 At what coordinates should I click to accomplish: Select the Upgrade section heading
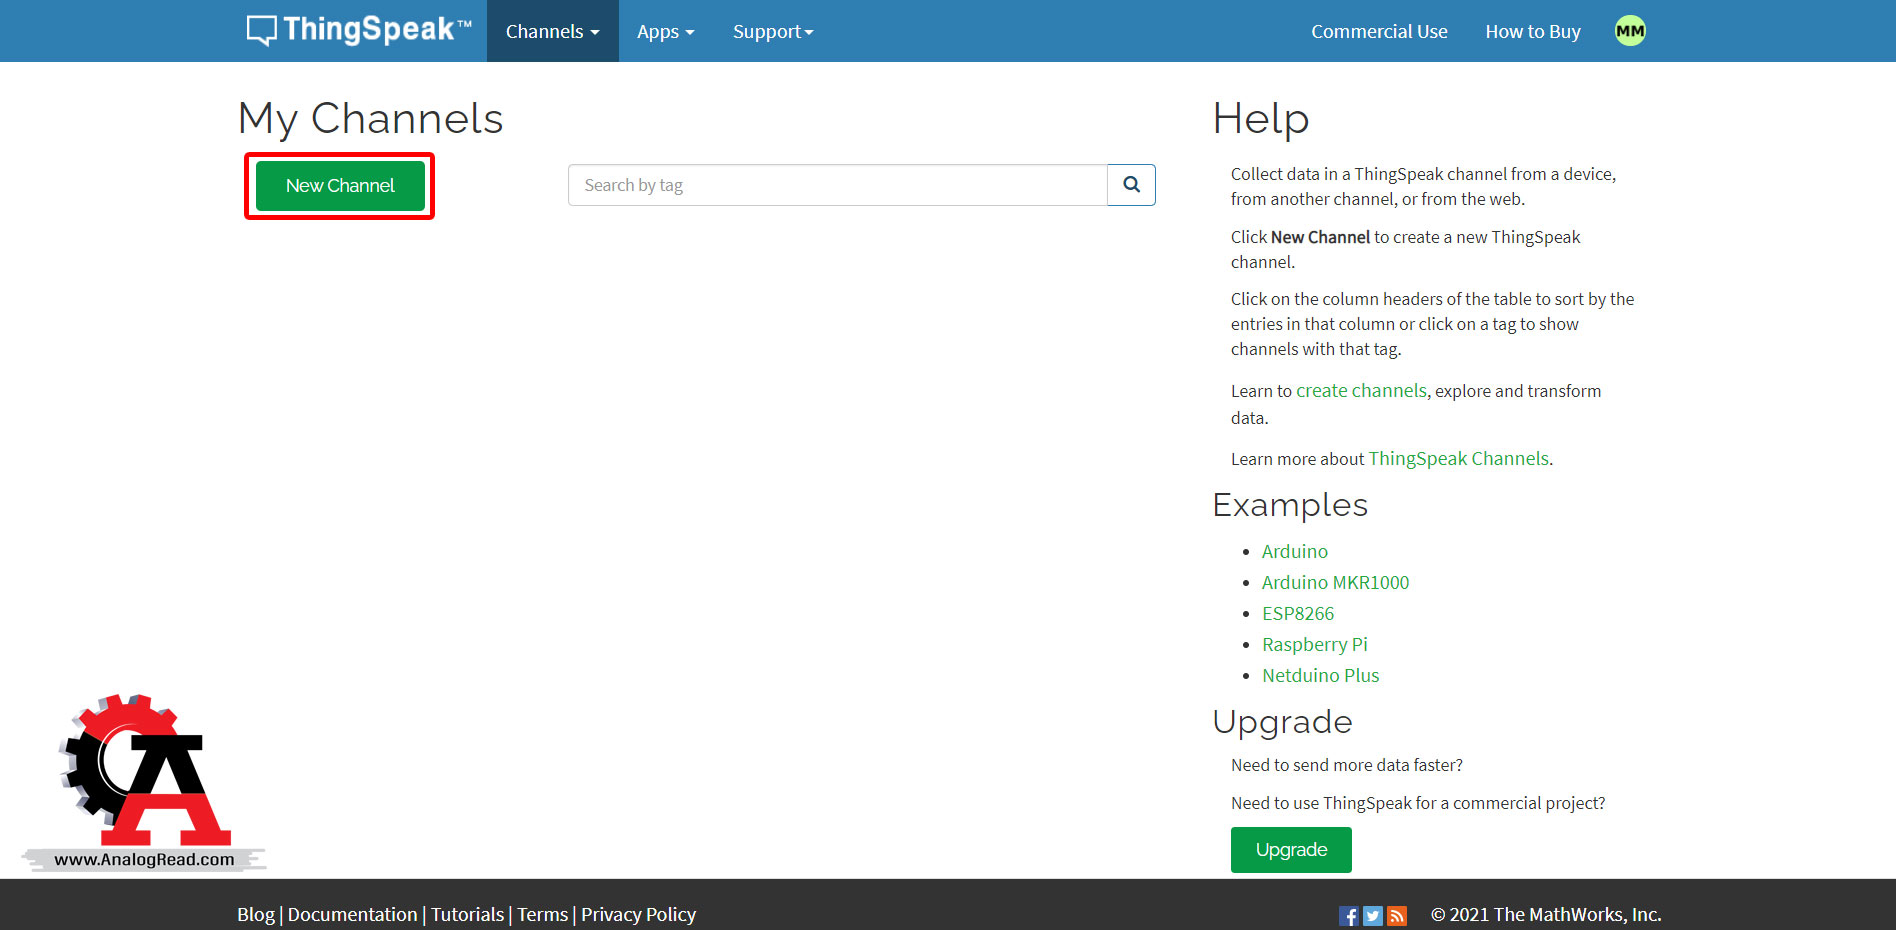coord(1283,722)
